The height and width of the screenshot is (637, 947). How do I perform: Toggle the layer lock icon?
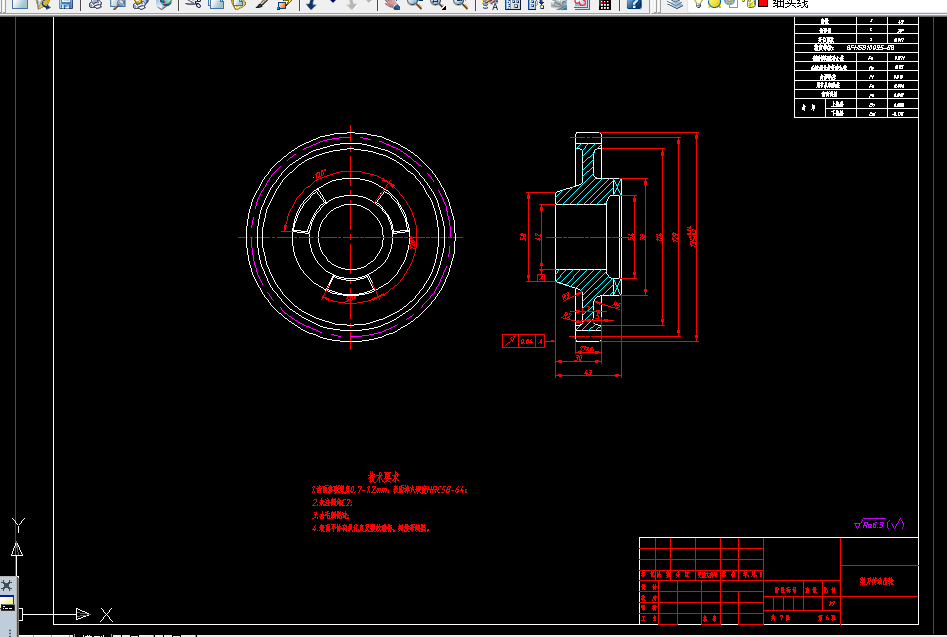[x=750, y=3]
